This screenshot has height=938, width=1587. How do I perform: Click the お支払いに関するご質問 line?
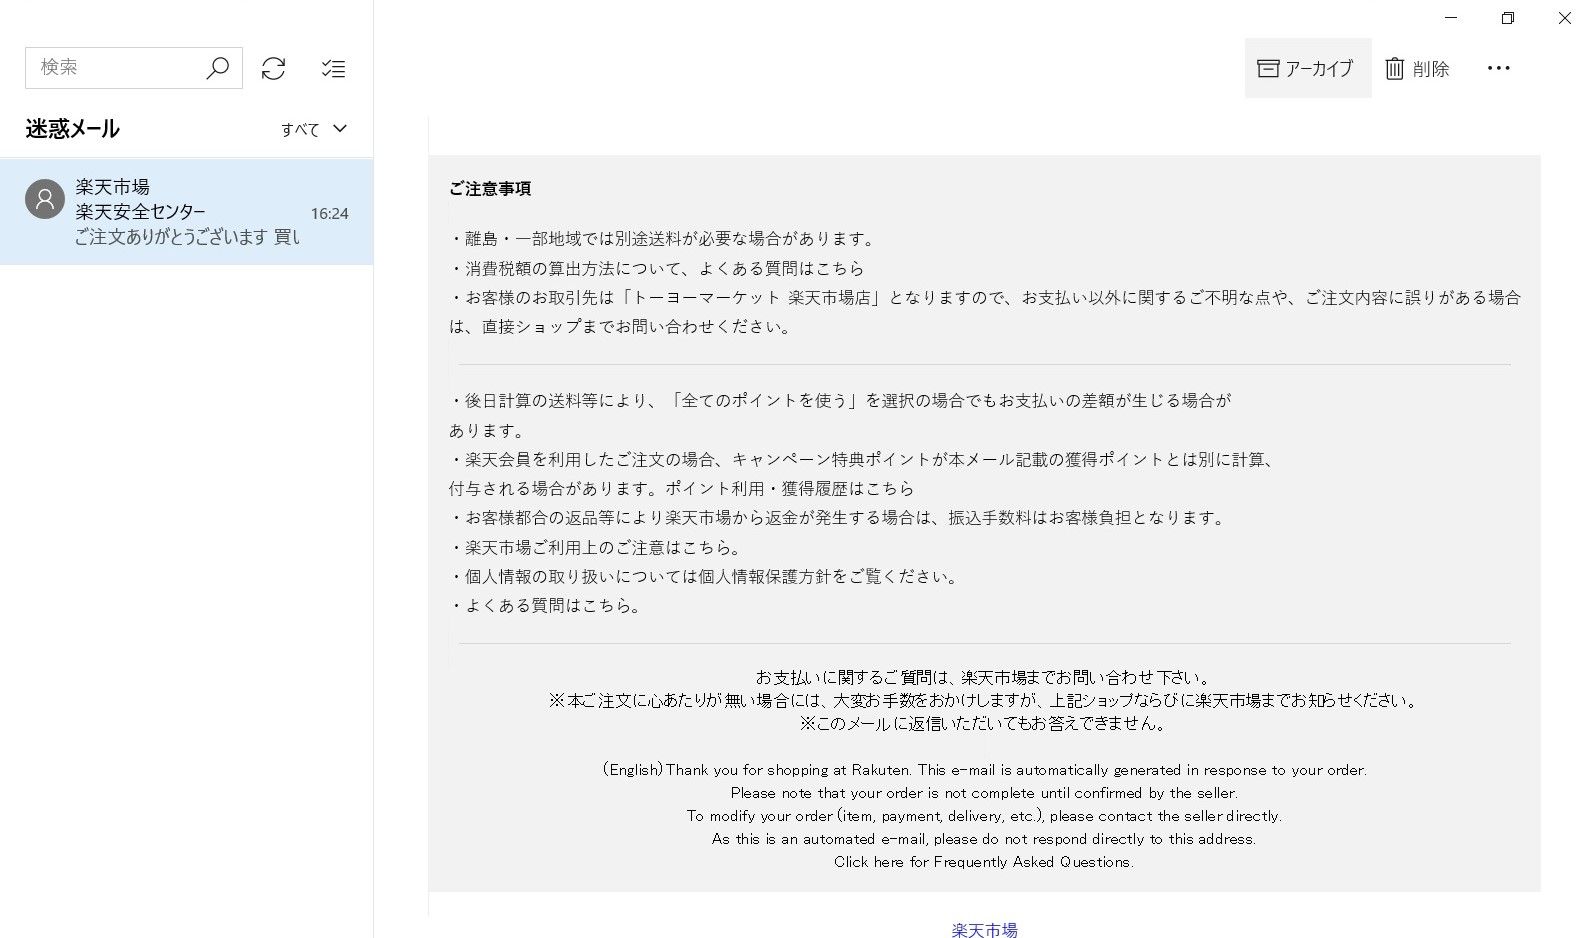984,677
